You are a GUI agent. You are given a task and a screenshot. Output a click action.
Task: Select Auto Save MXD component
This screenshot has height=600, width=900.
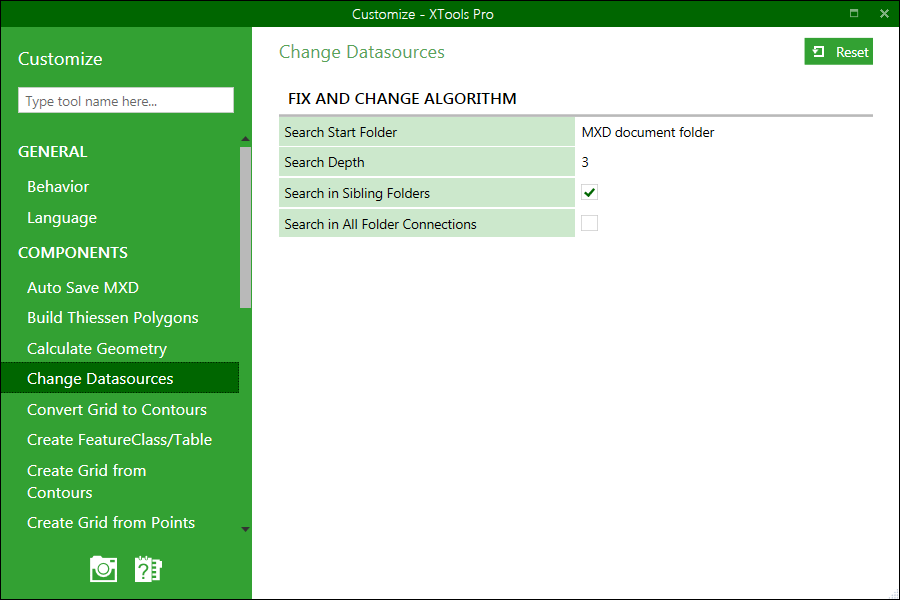click(83, 287)
